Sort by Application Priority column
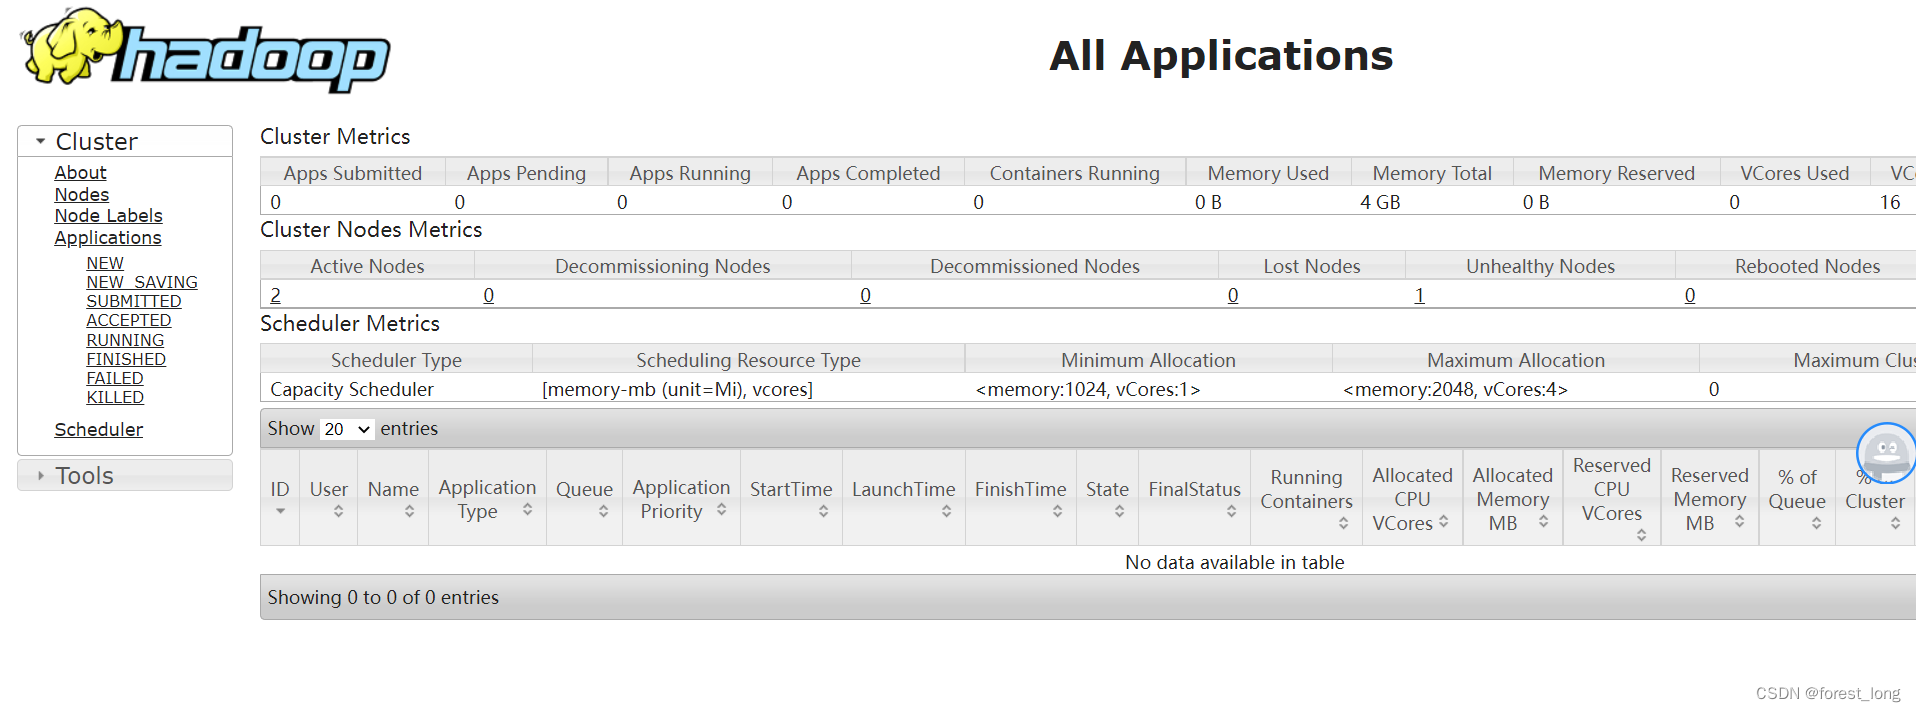The image size is (1916, 712). (681, 497)
